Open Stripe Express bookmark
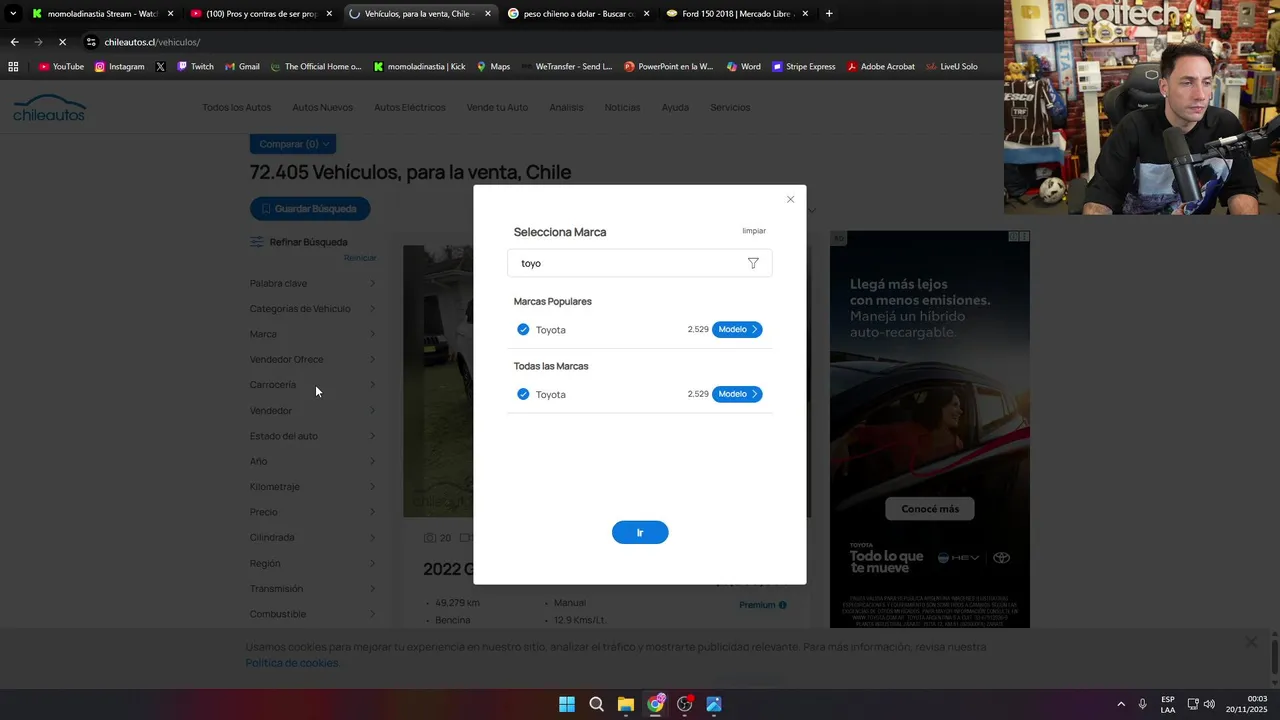This screenshot has height=720, width=1280. point(804,67)
